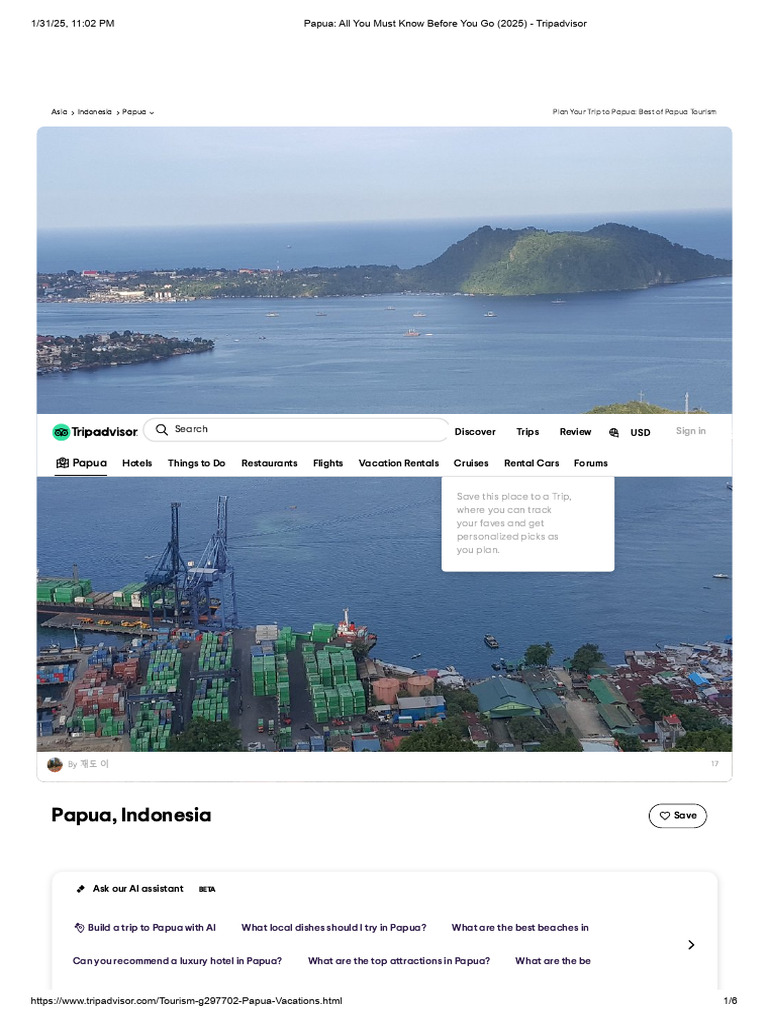Open the Trips menu item
Screen dimensions: 768x1024
[x=528, y=432]
